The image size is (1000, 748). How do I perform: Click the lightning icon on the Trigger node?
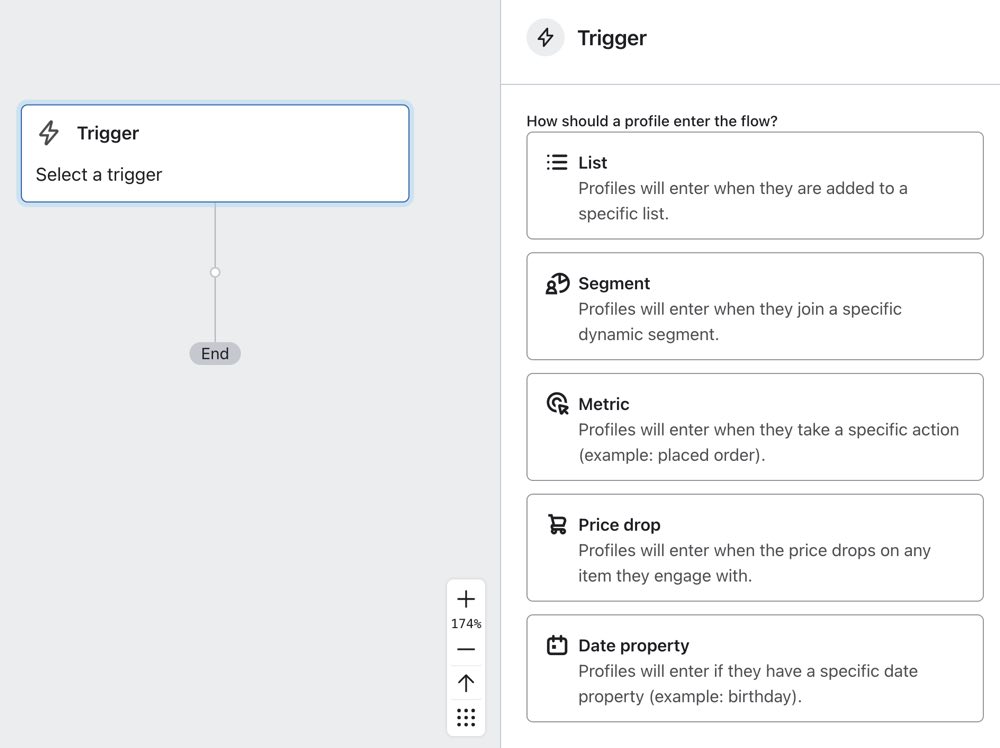point(47,132)
